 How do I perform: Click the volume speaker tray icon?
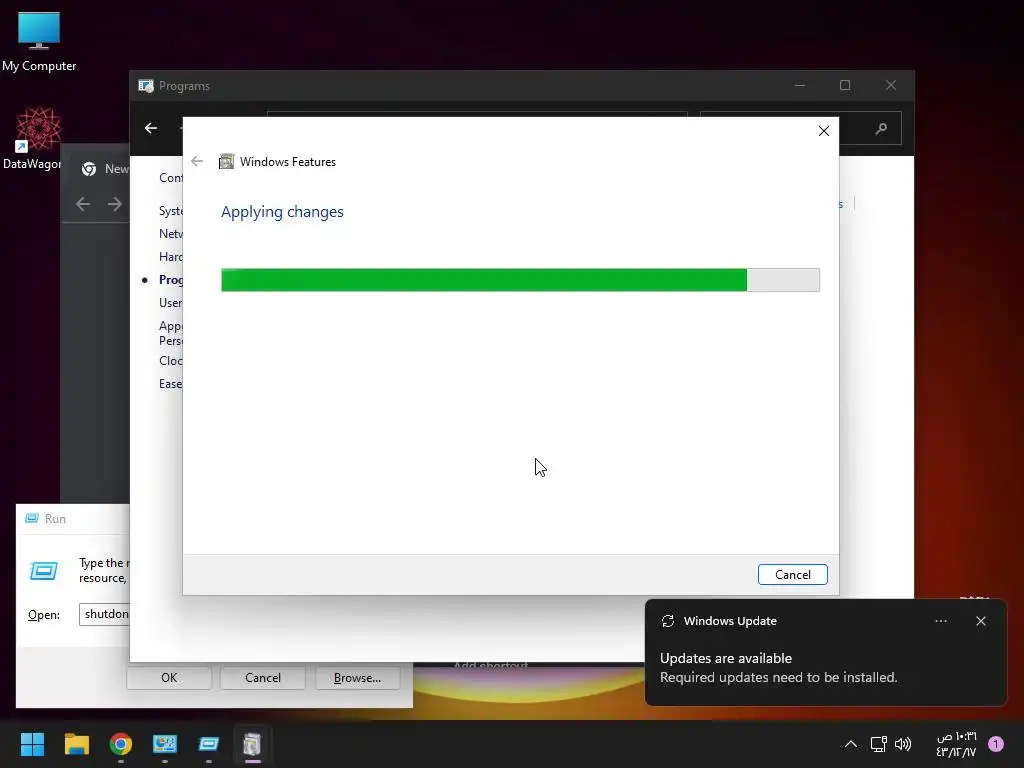[903, 744]
